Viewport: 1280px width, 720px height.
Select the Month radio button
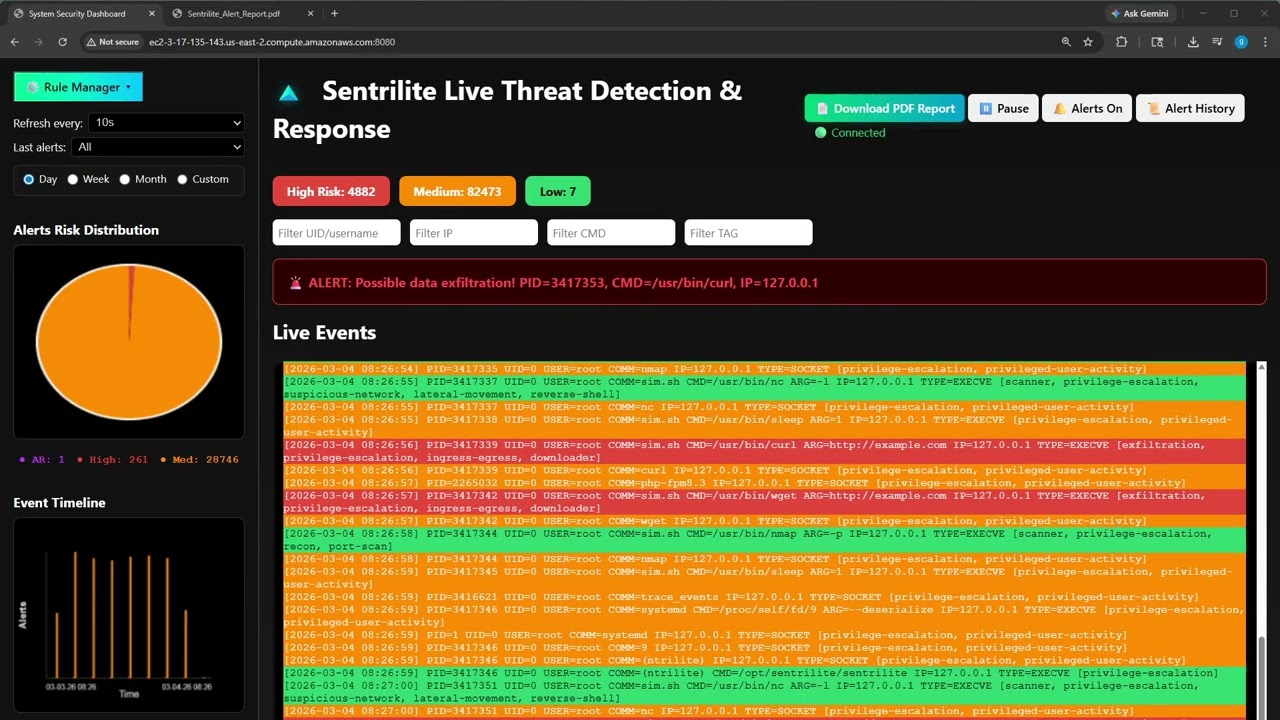coord(124,179)
